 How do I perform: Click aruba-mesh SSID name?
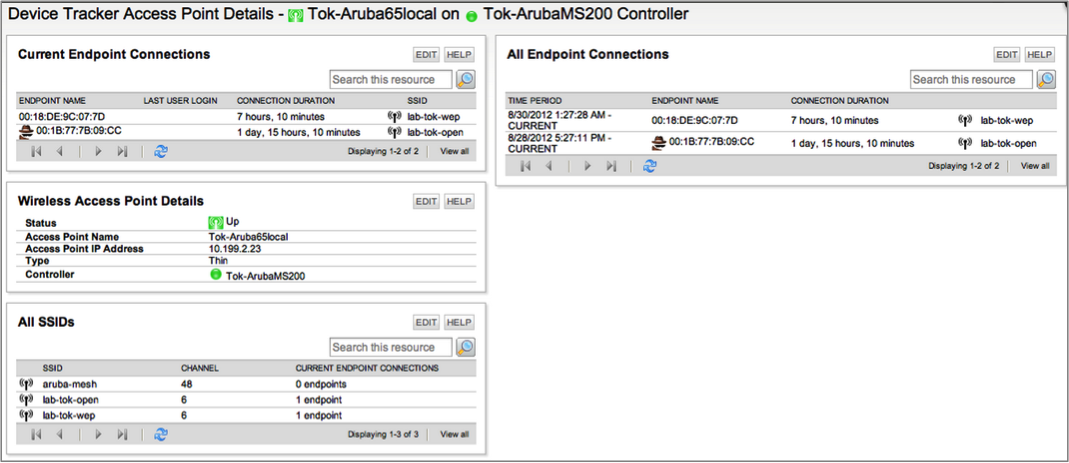[x=70, y=384]
